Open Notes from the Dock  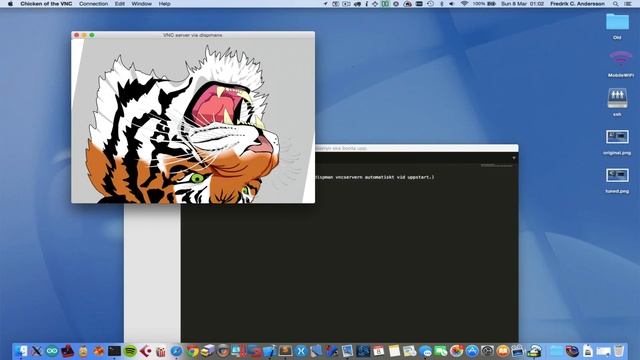[394, 351]
